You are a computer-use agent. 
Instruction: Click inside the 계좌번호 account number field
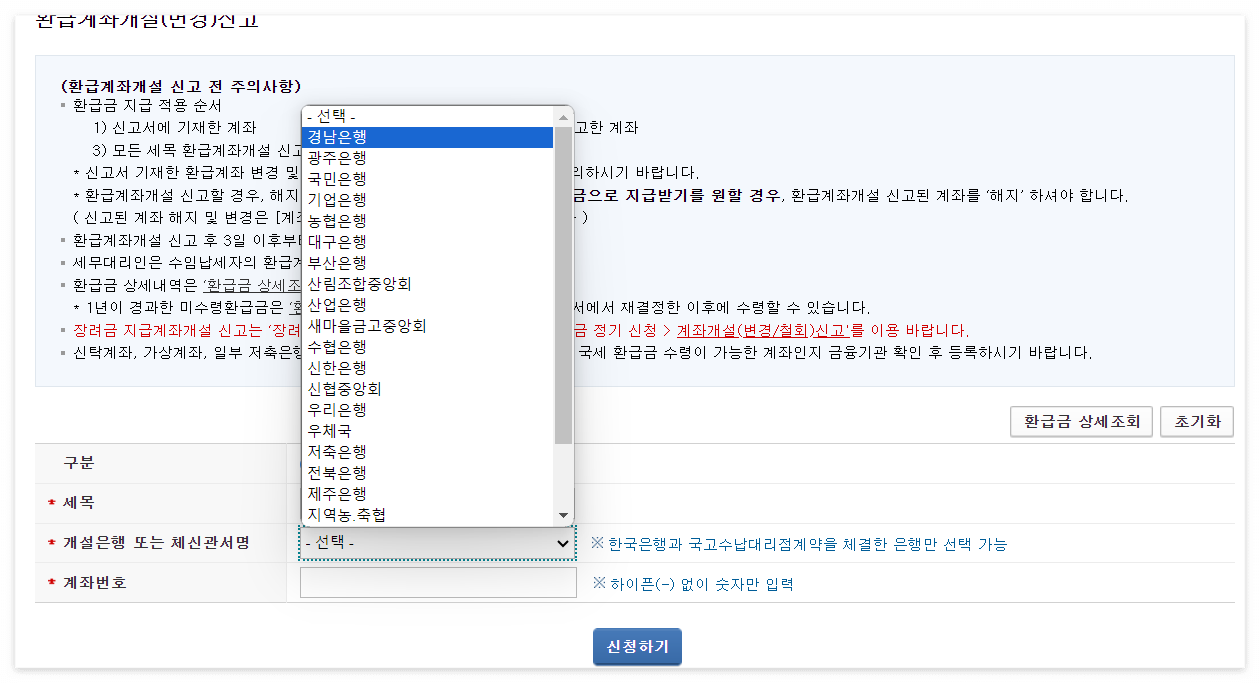click(x=437, y=584)
